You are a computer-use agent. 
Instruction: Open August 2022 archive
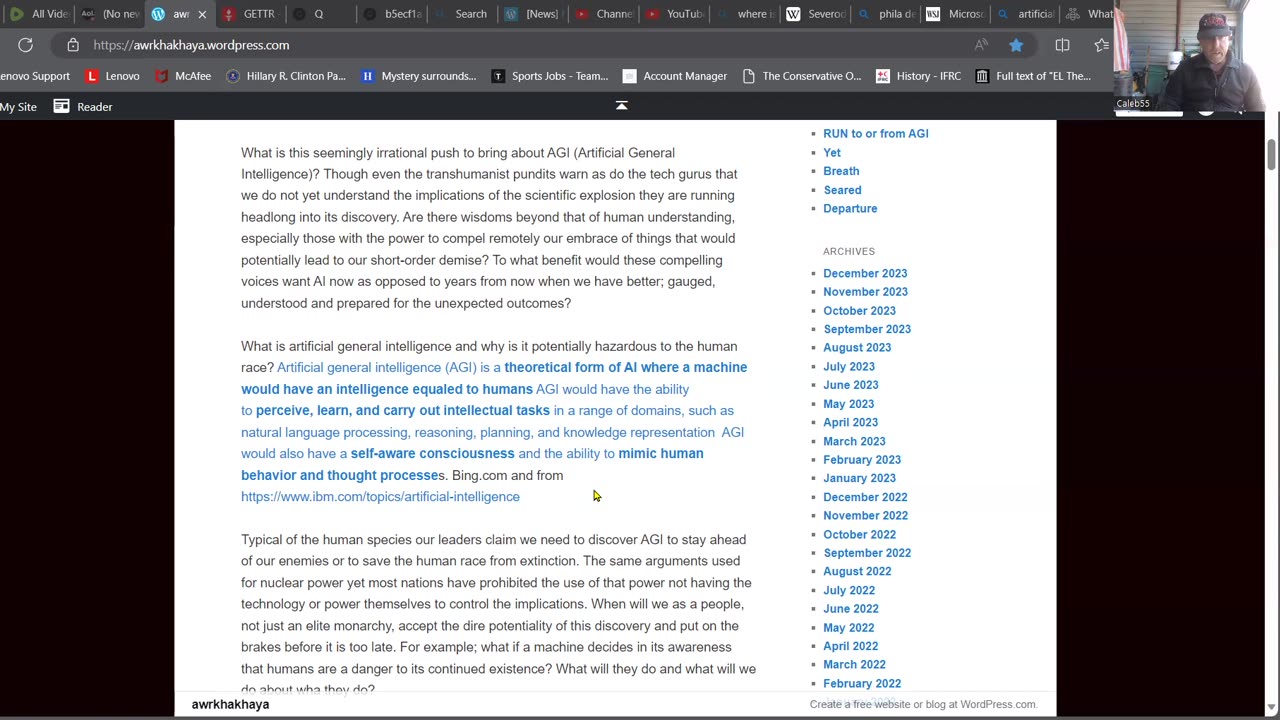point(857,571)
